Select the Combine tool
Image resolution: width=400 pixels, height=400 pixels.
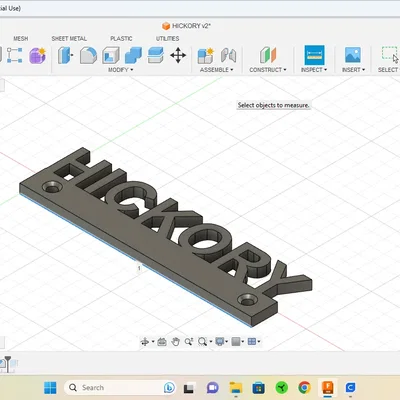click(133, 55)
